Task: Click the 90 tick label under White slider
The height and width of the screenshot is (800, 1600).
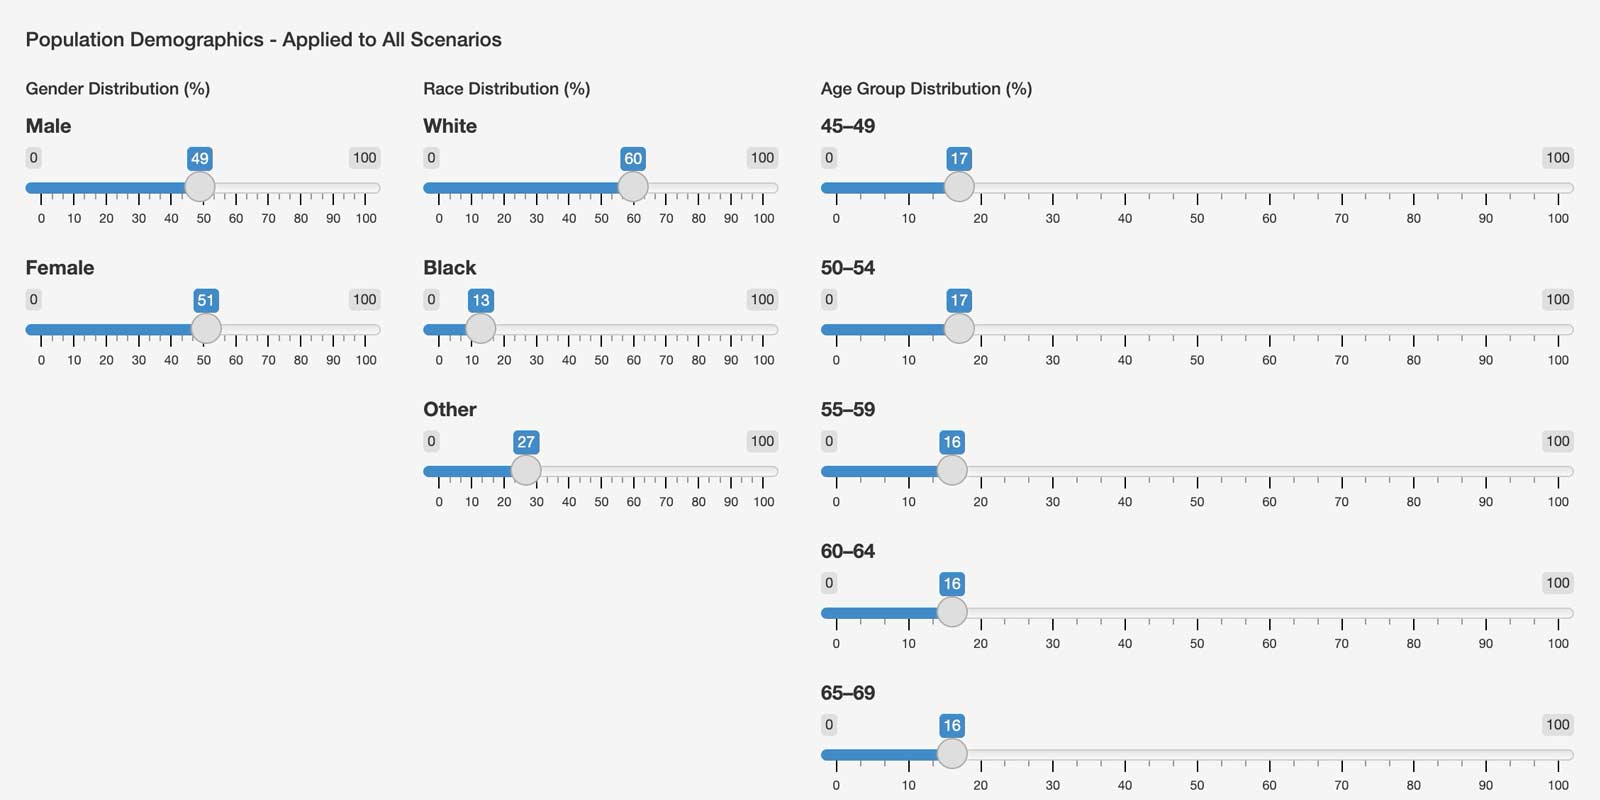Action: click(x=731, y=218)
